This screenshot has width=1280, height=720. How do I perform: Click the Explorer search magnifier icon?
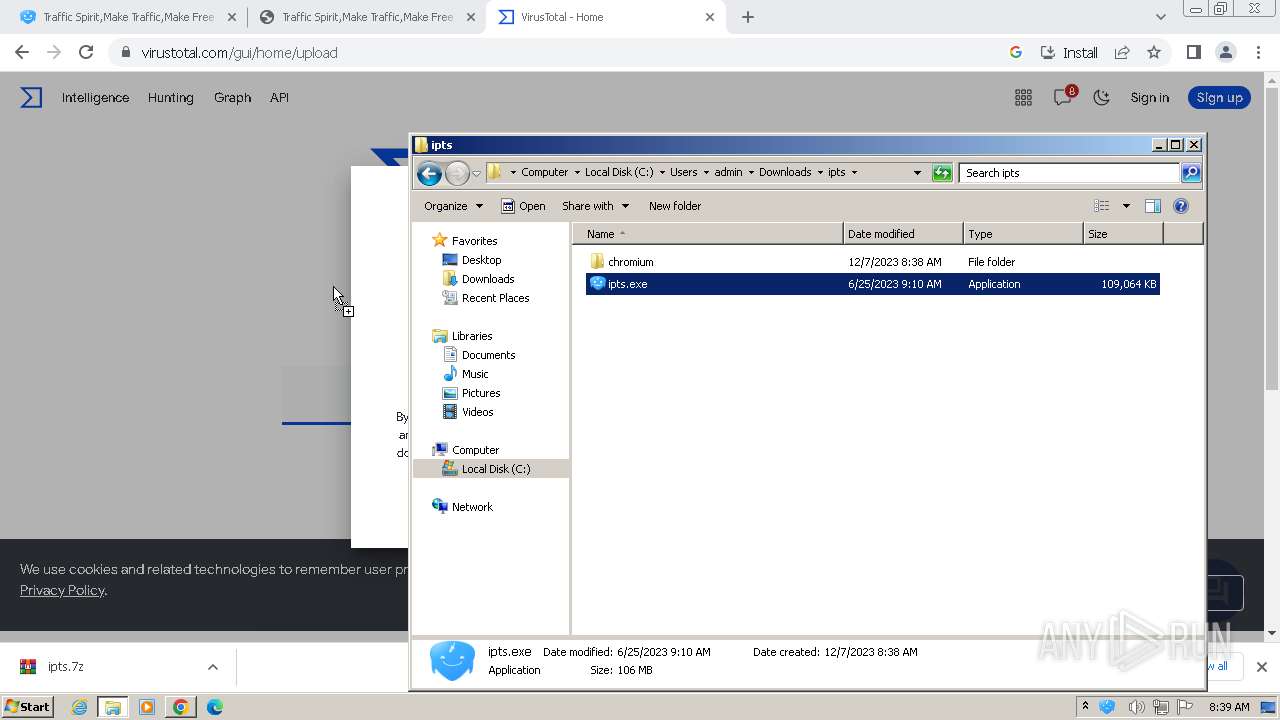click(x=1190, y=173)
